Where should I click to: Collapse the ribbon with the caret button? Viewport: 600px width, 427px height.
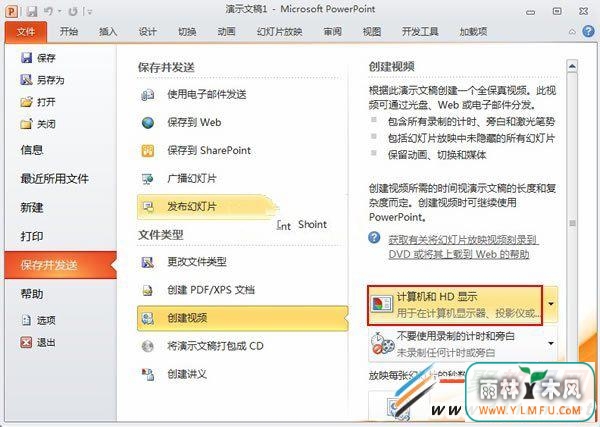click(572, 32)
